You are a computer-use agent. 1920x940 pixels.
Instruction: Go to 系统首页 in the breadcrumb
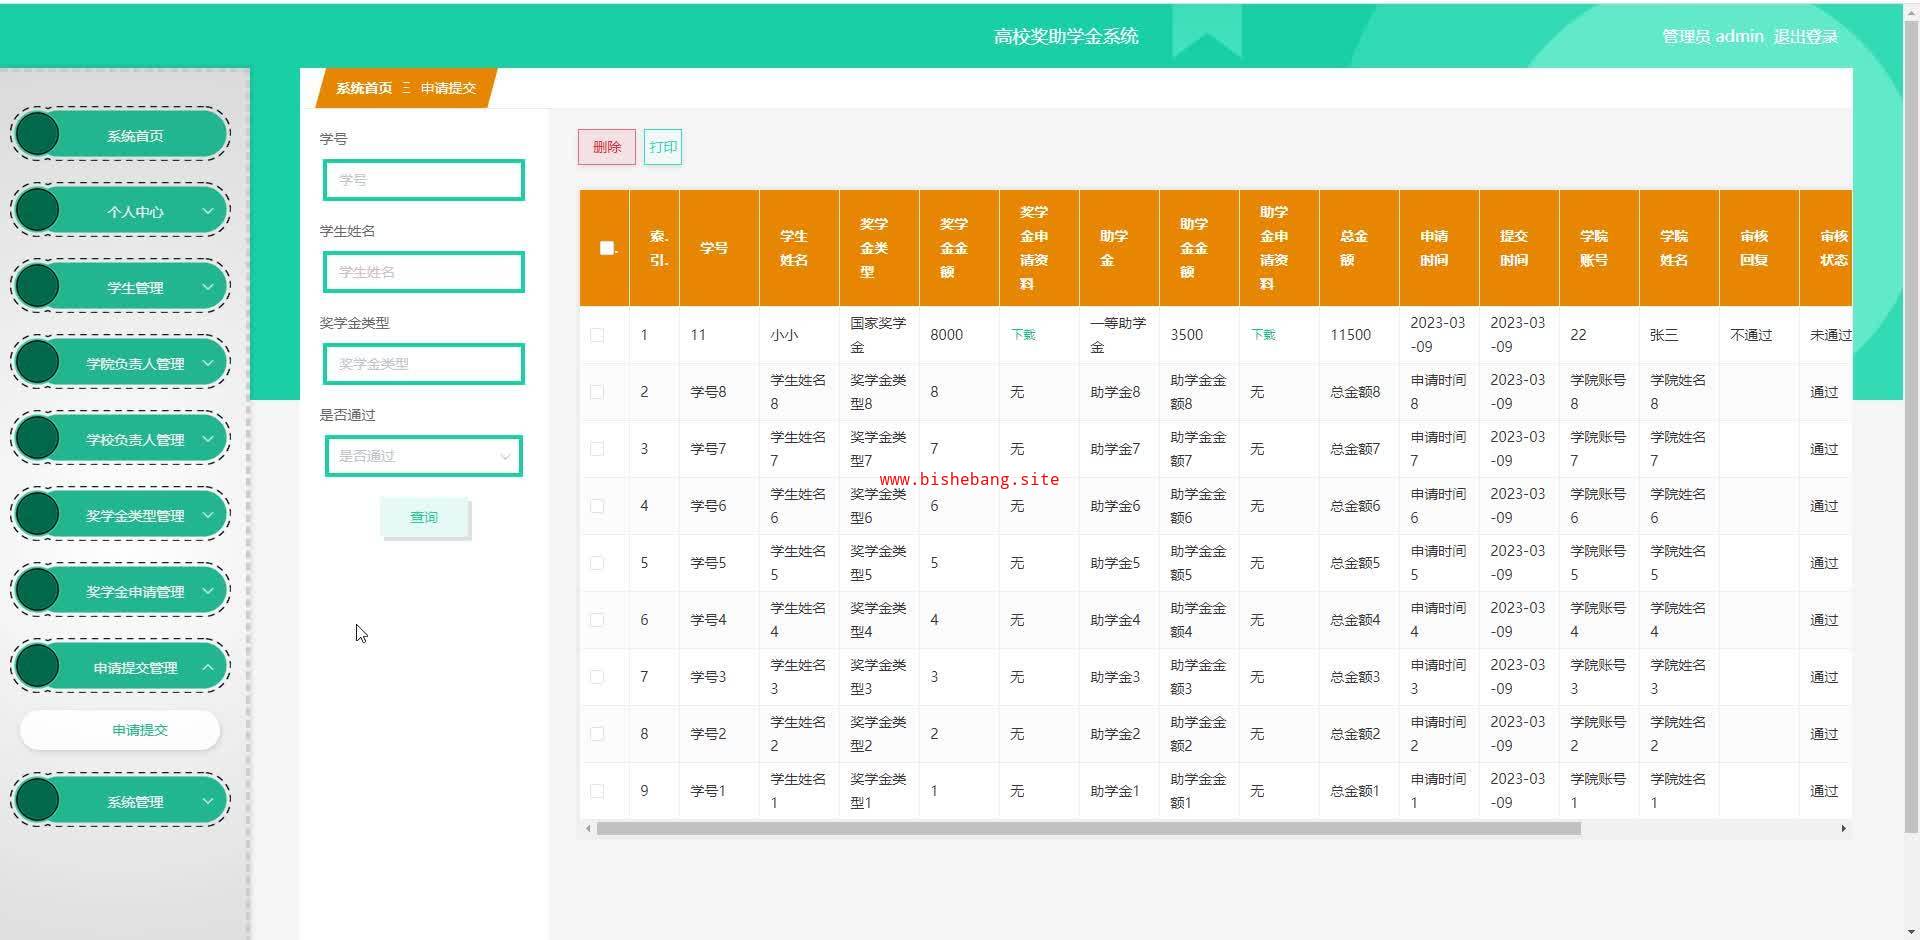(x=363, y=88)
